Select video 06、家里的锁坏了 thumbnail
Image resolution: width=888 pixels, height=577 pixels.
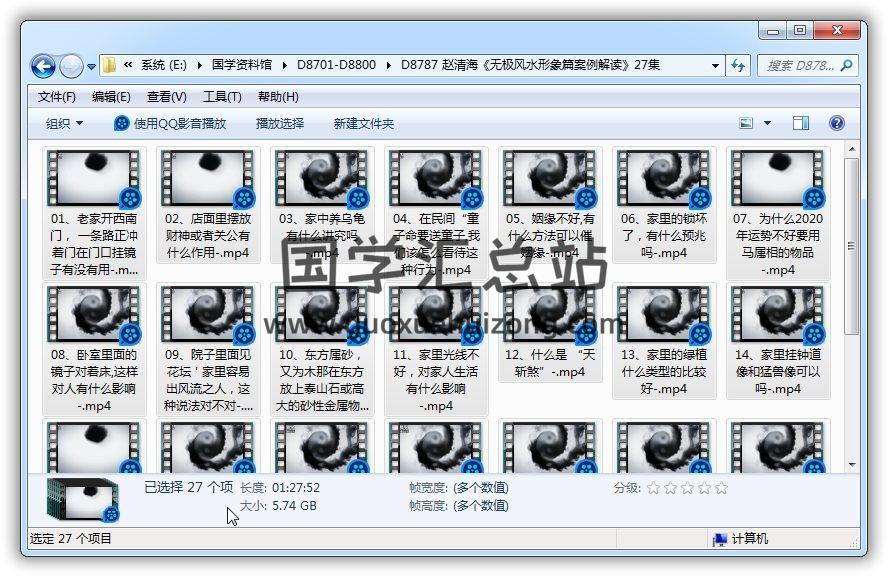tap(664, 178)
